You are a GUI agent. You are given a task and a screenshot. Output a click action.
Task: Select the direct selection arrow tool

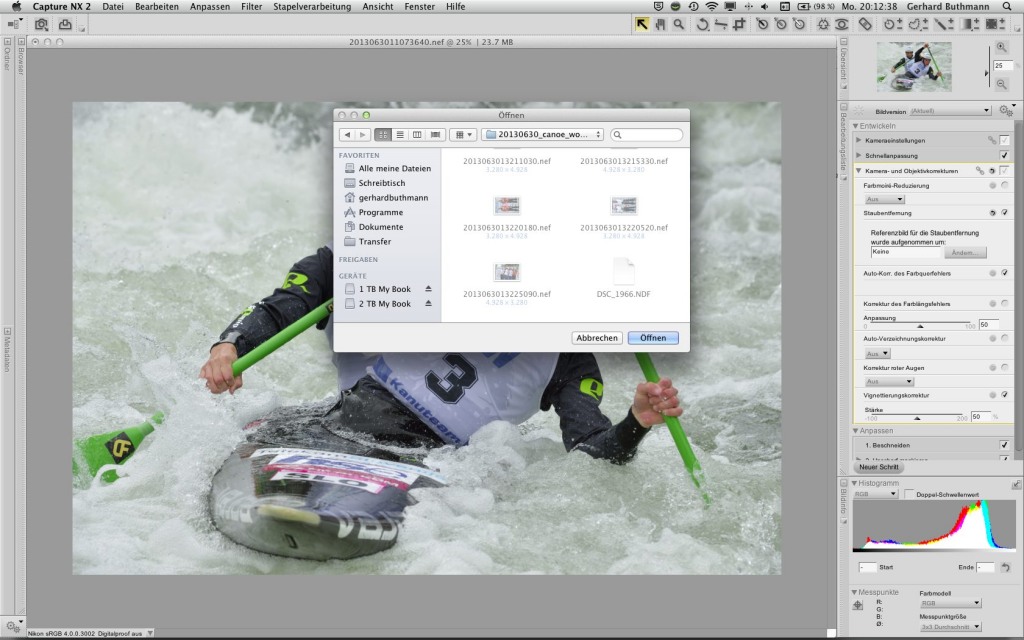pyautogui.click(x=642, y=25)
